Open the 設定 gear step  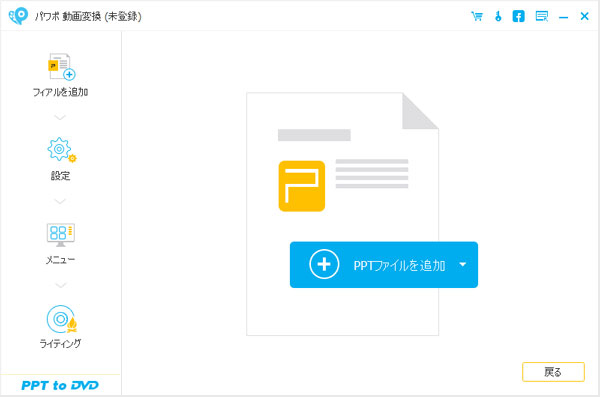point(60,159)
